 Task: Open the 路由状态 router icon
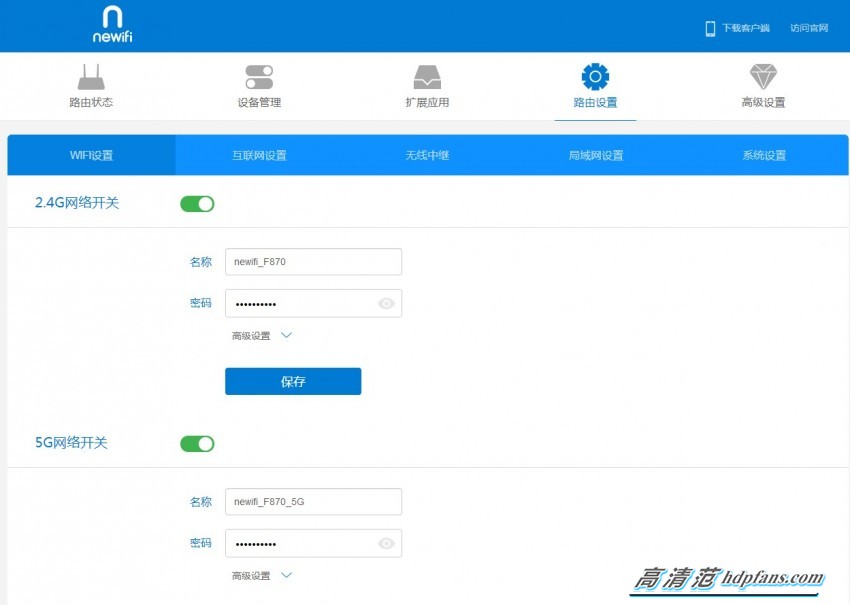tap(91, 77)
